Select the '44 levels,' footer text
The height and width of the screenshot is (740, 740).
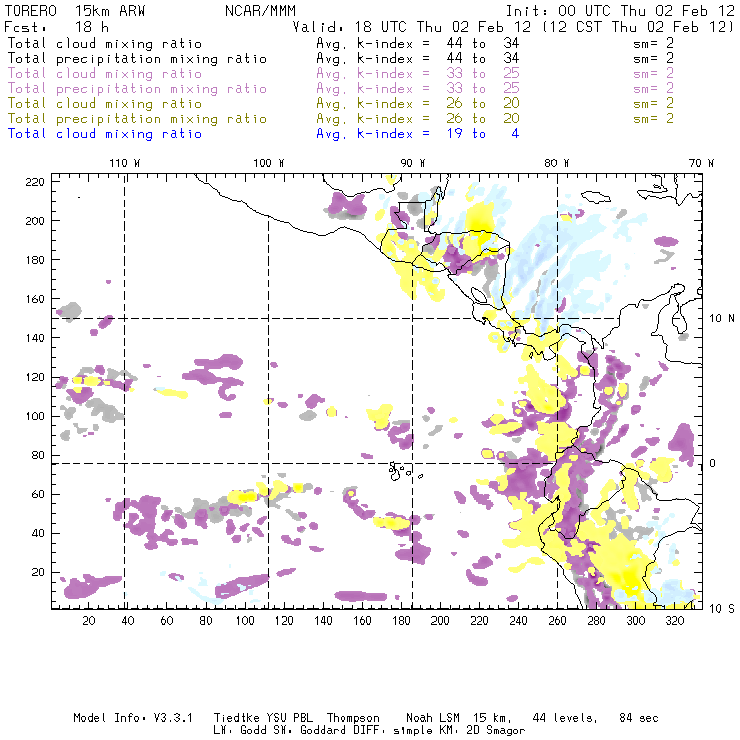click(565, 718)
